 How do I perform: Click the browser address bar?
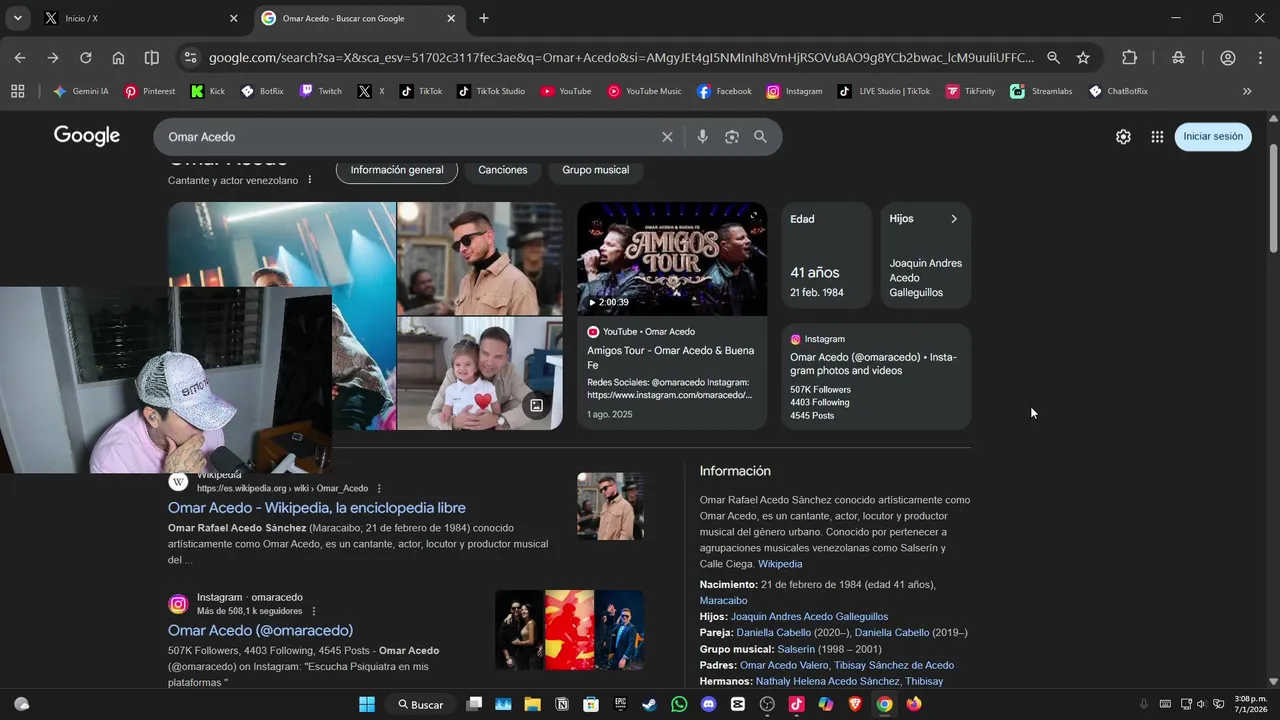point(620,58)
